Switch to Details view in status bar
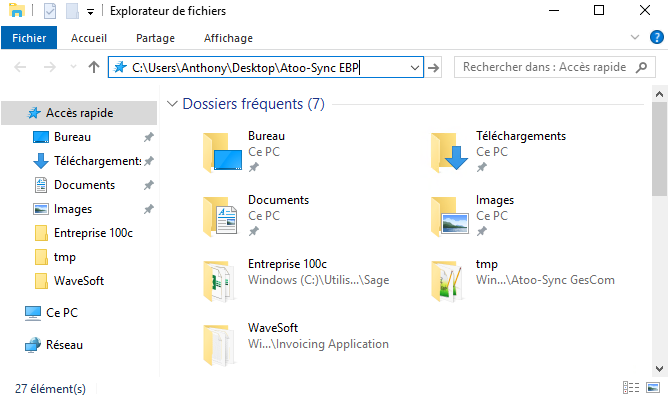This screenshot has width=669, height=397. (631, 388)
